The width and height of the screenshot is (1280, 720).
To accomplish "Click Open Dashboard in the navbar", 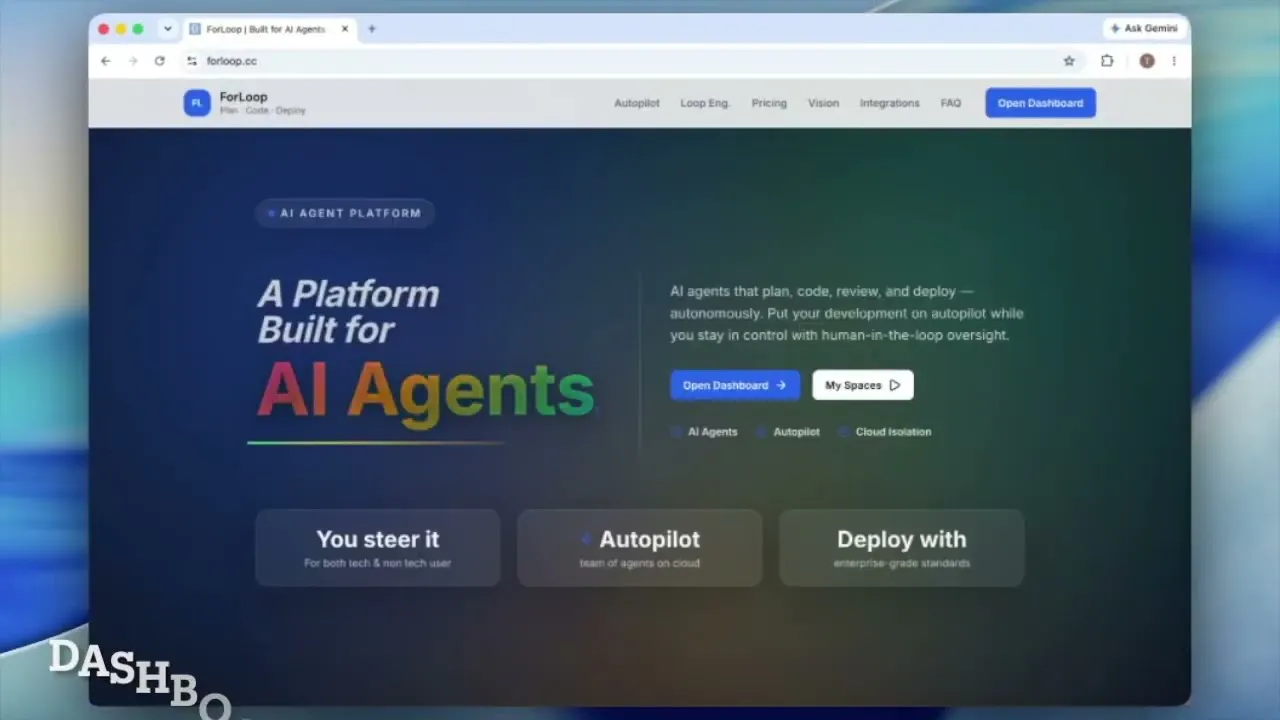I will [1040, 103].
